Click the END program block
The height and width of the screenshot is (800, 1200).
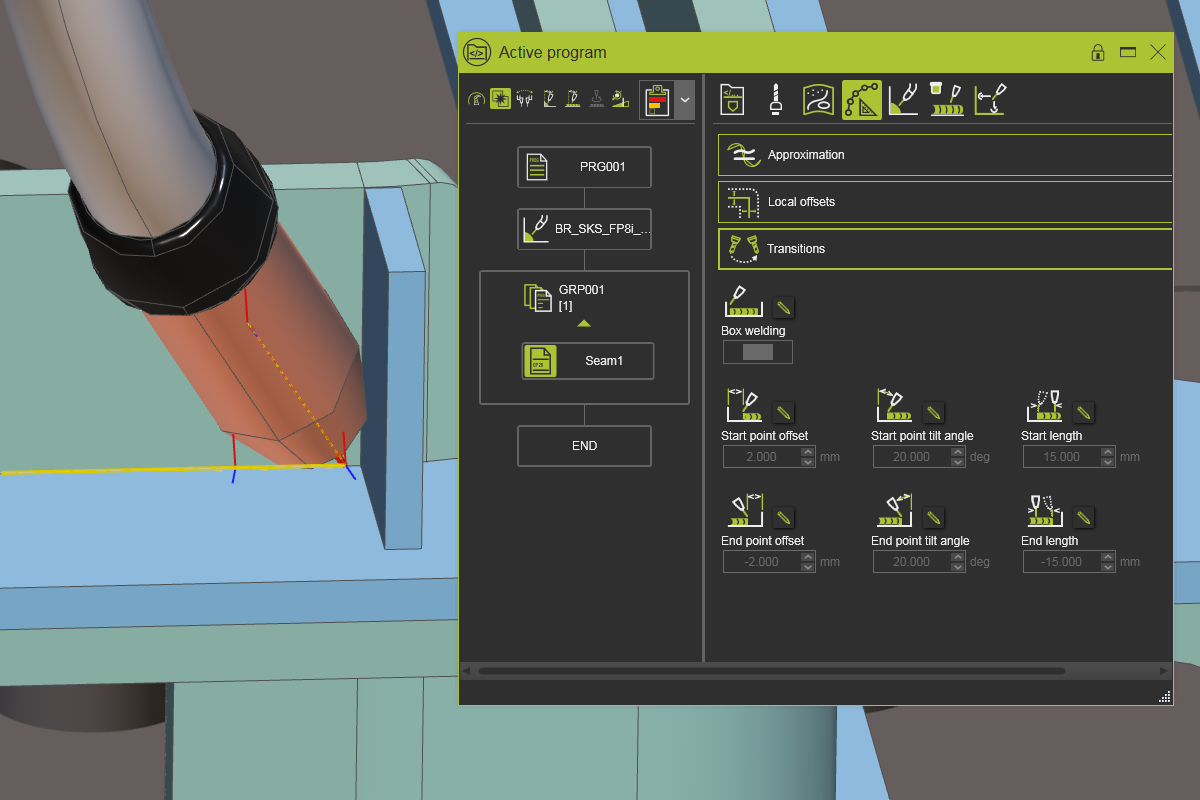point(584,445)
